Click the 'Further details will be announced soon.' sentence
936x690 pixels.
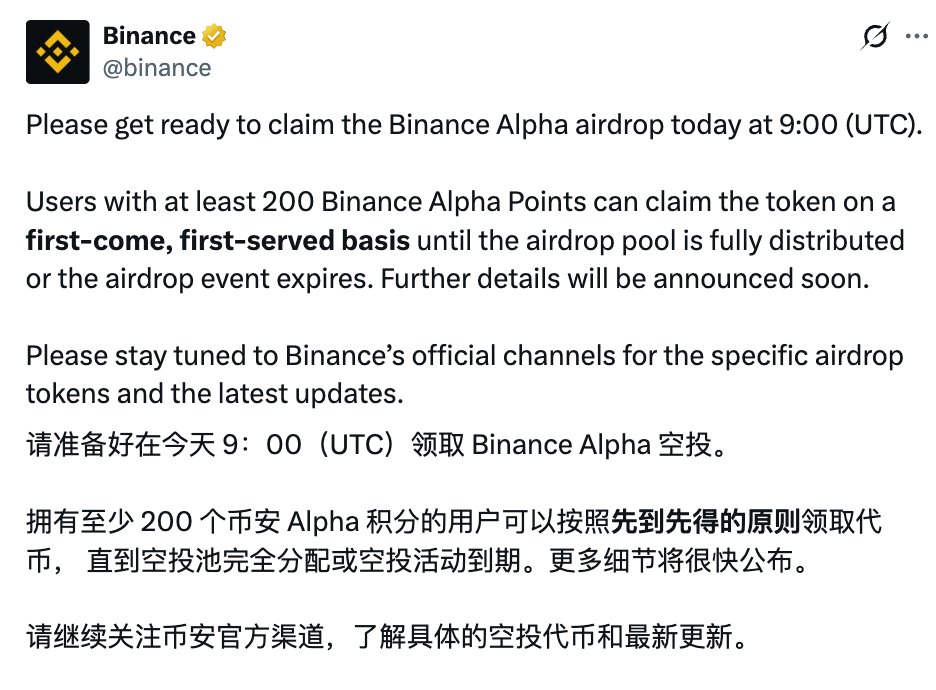coord(625,279)
